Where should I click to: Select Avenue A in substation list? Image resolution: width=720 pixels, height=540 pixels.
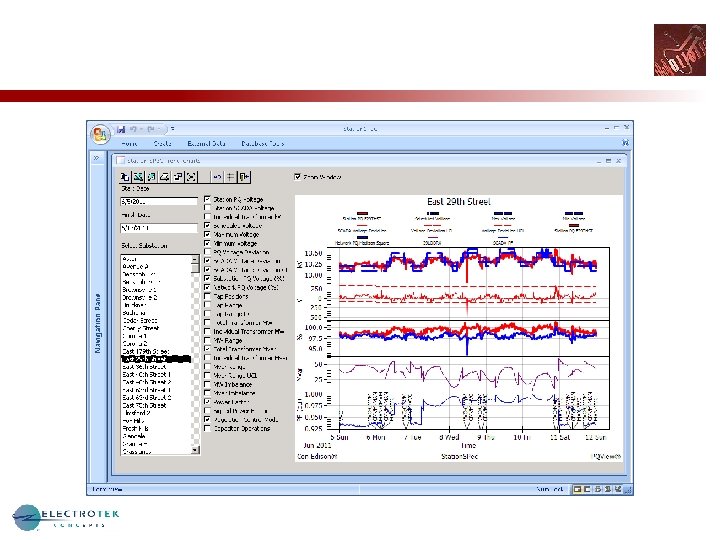(156, 266)
